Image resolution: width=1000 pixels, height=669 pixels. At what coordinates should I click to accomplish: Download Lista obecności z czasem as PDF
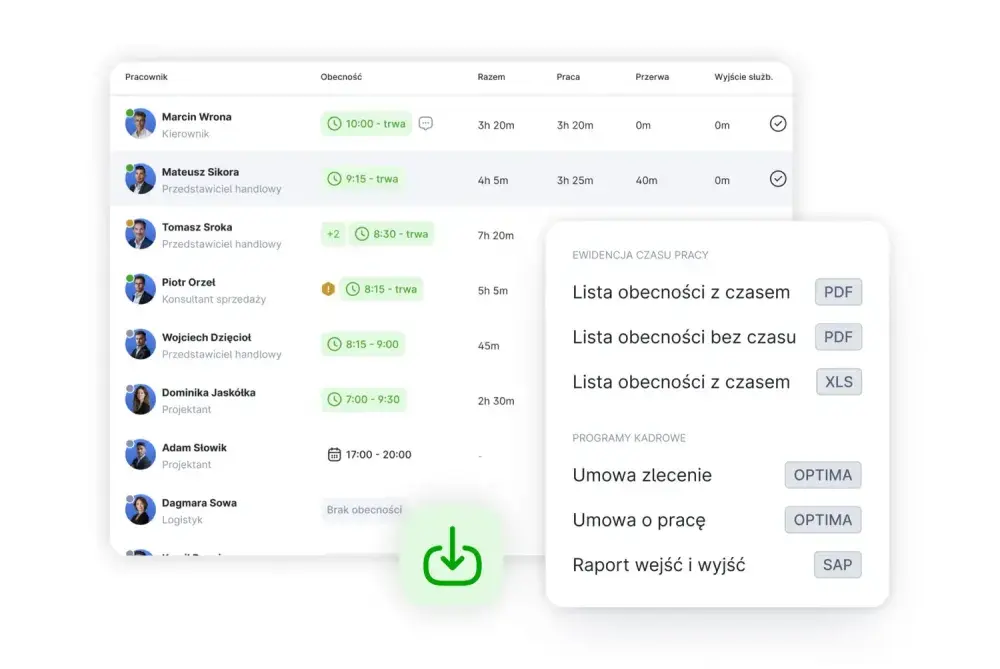838,292
